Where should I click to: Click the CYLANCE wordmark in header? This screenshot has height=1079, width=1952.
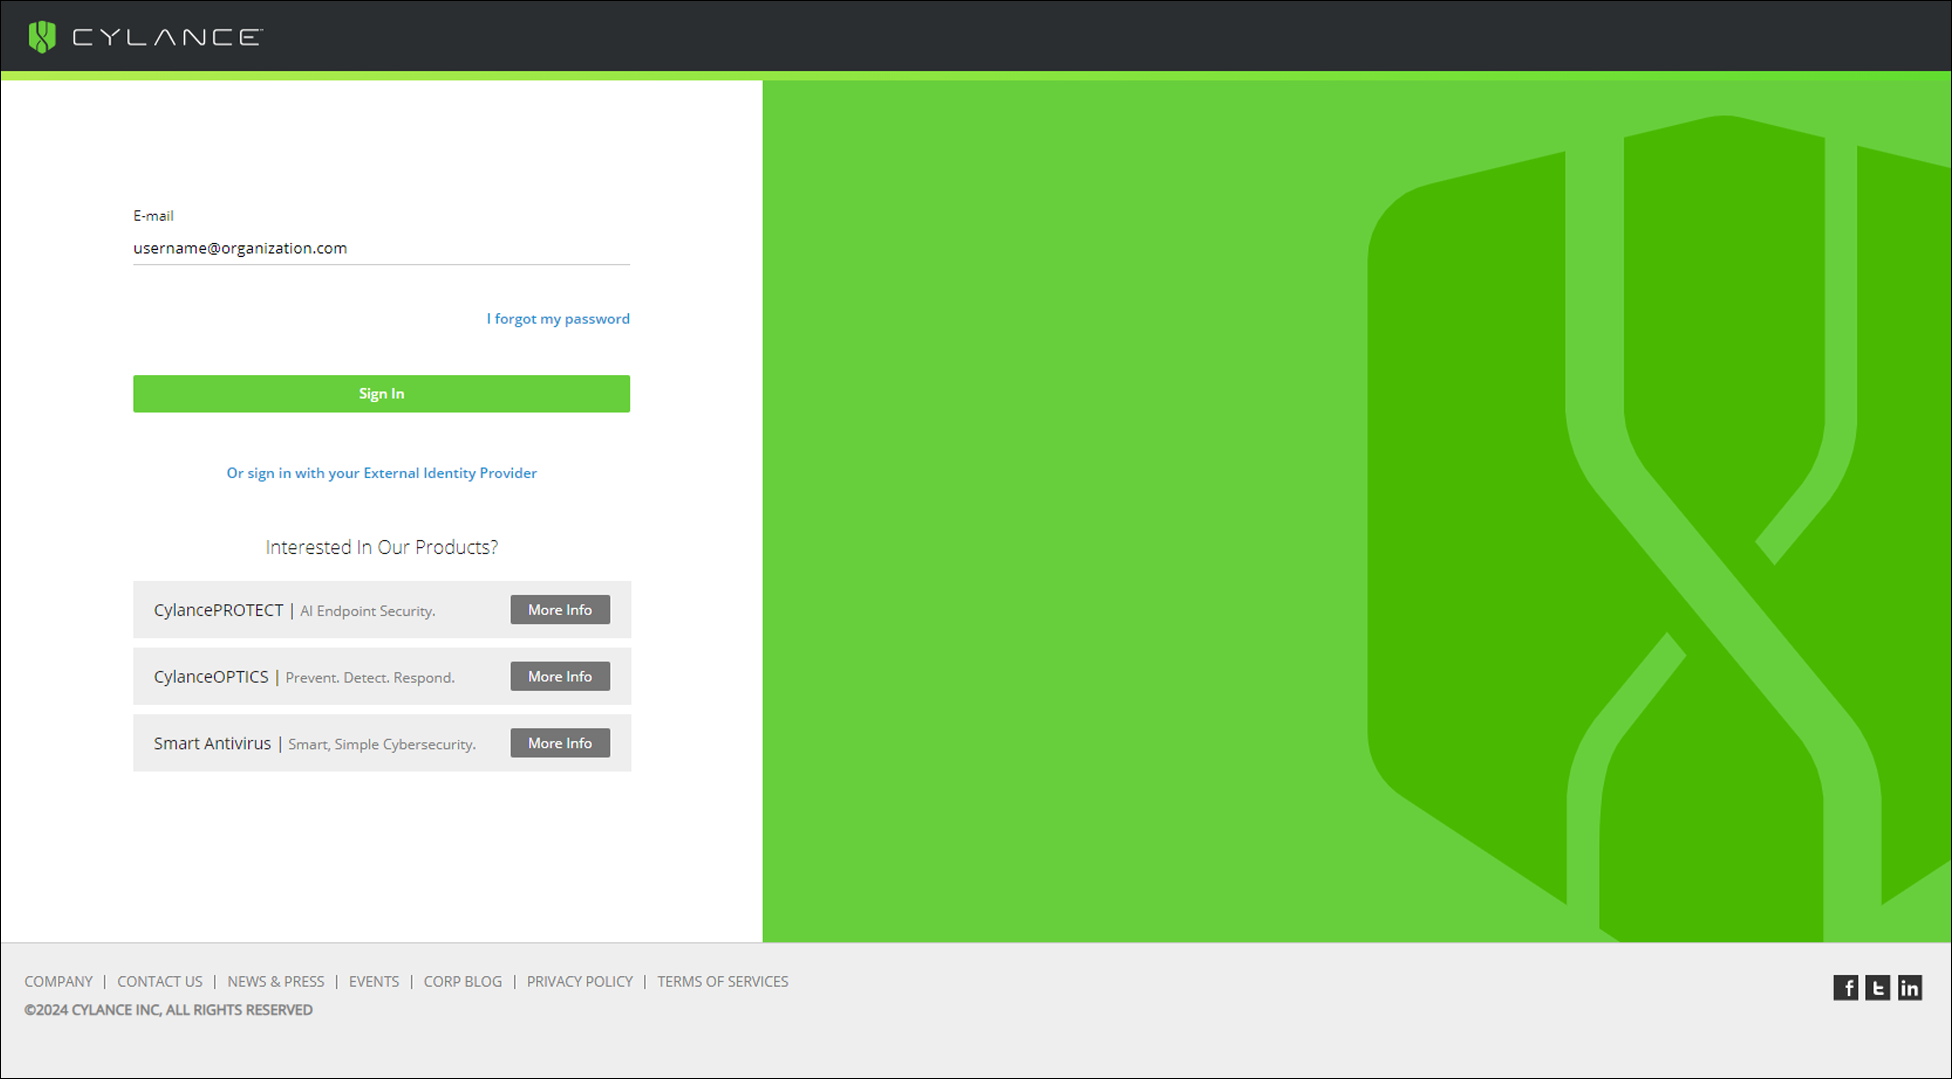point(167,37)
